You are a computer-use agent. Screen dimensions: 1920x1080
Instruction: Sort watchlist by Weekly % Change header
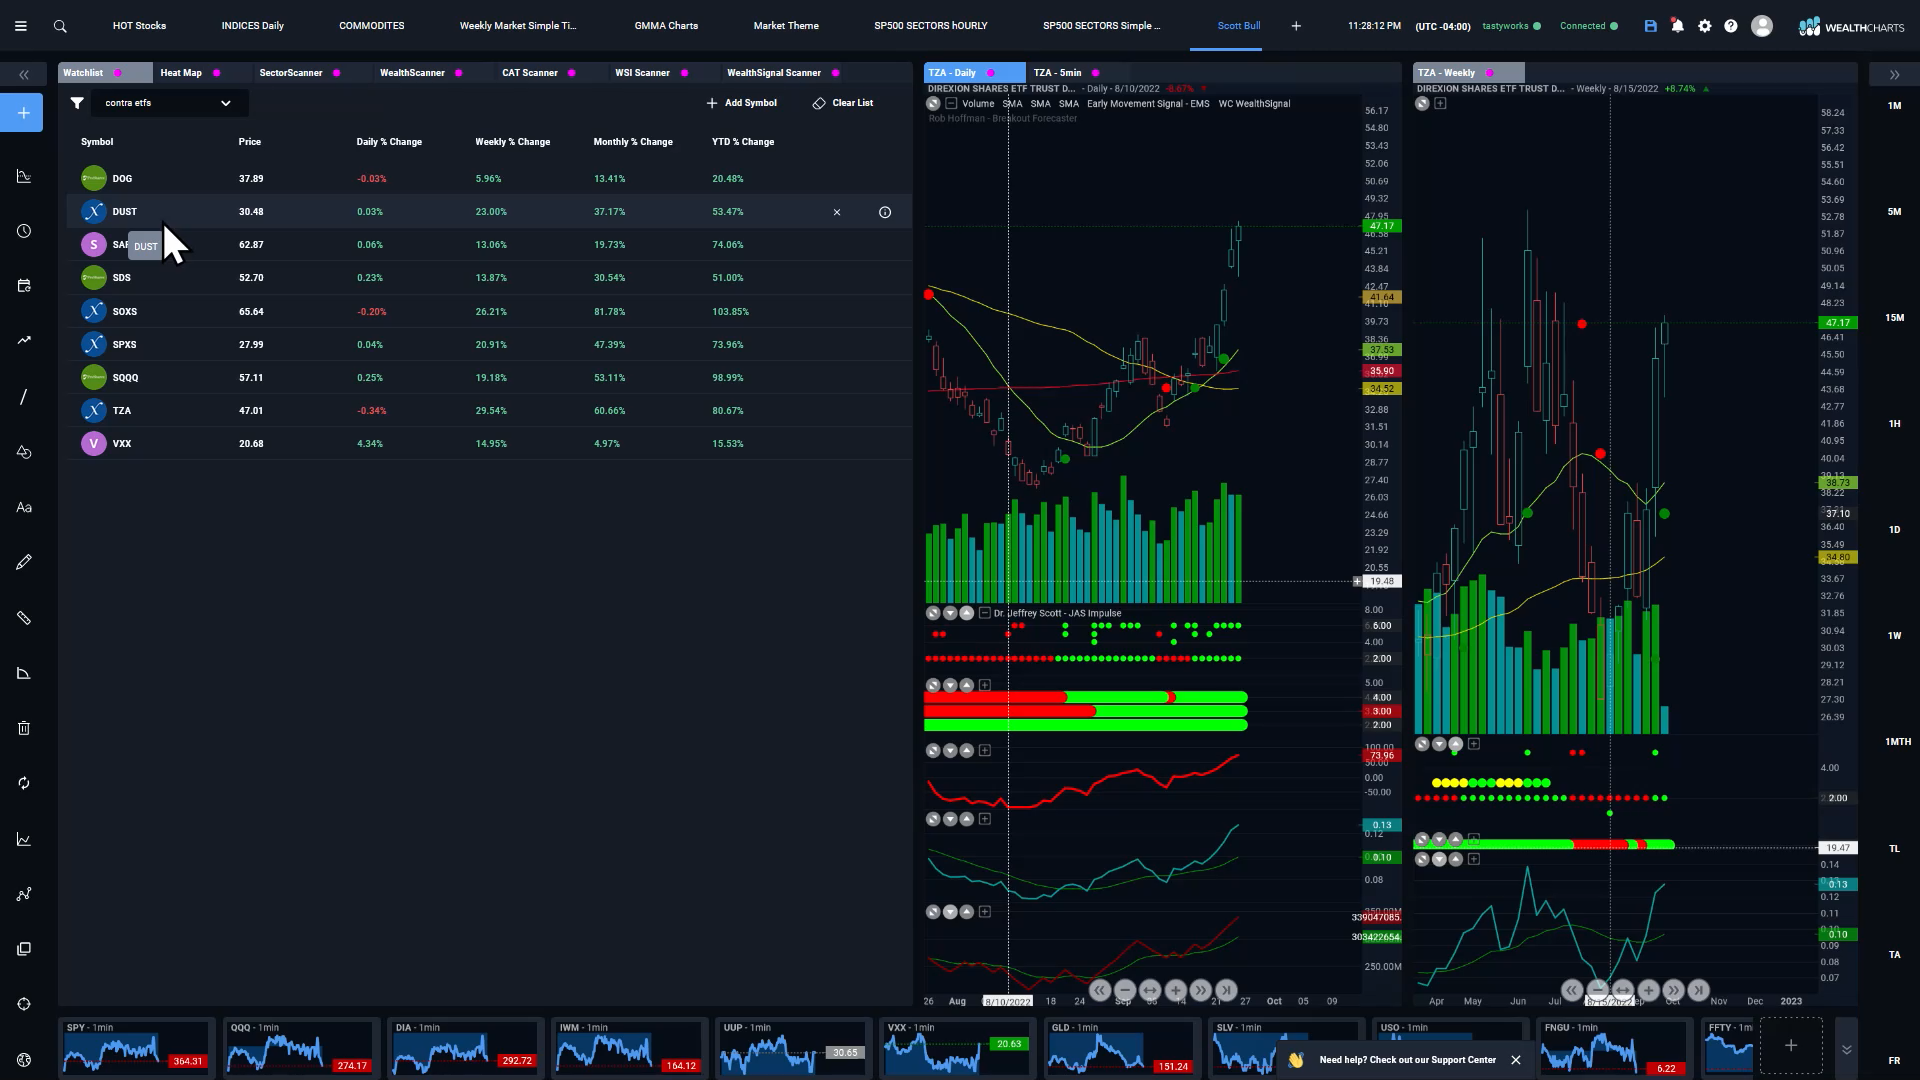[x=513, y=142]
